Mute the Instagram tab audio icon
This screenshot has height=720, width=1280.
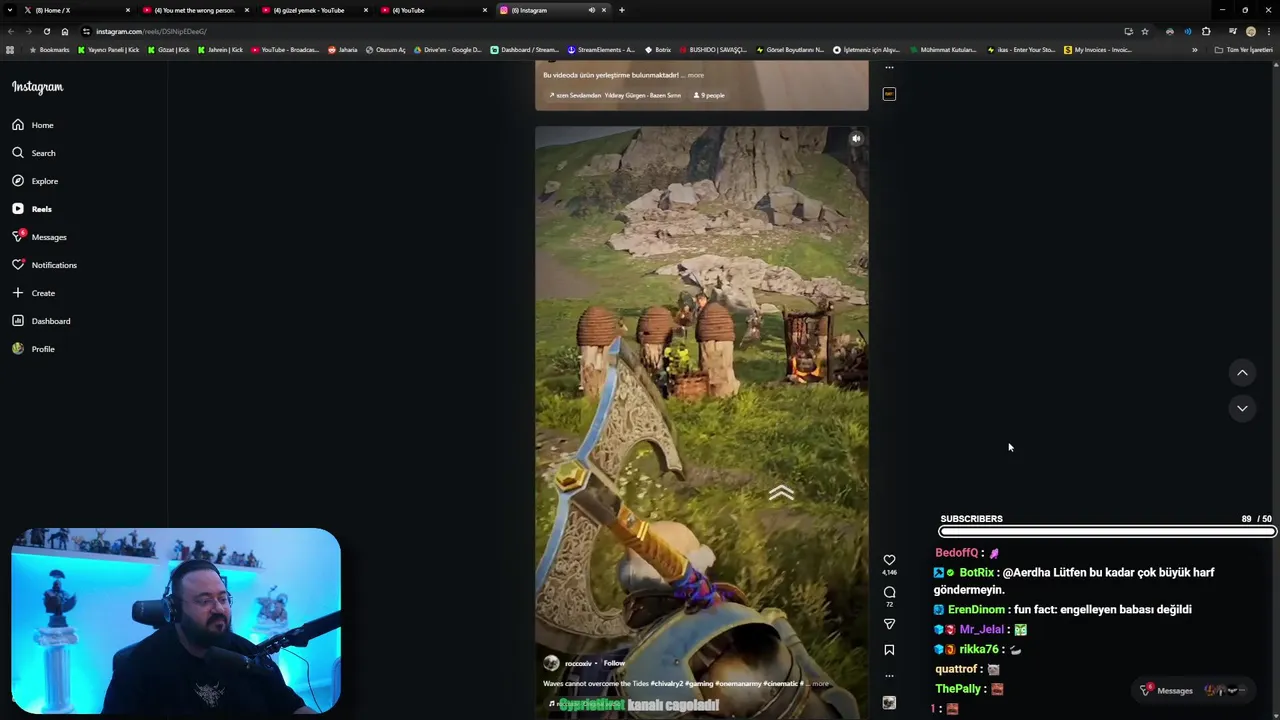(591, 10)
